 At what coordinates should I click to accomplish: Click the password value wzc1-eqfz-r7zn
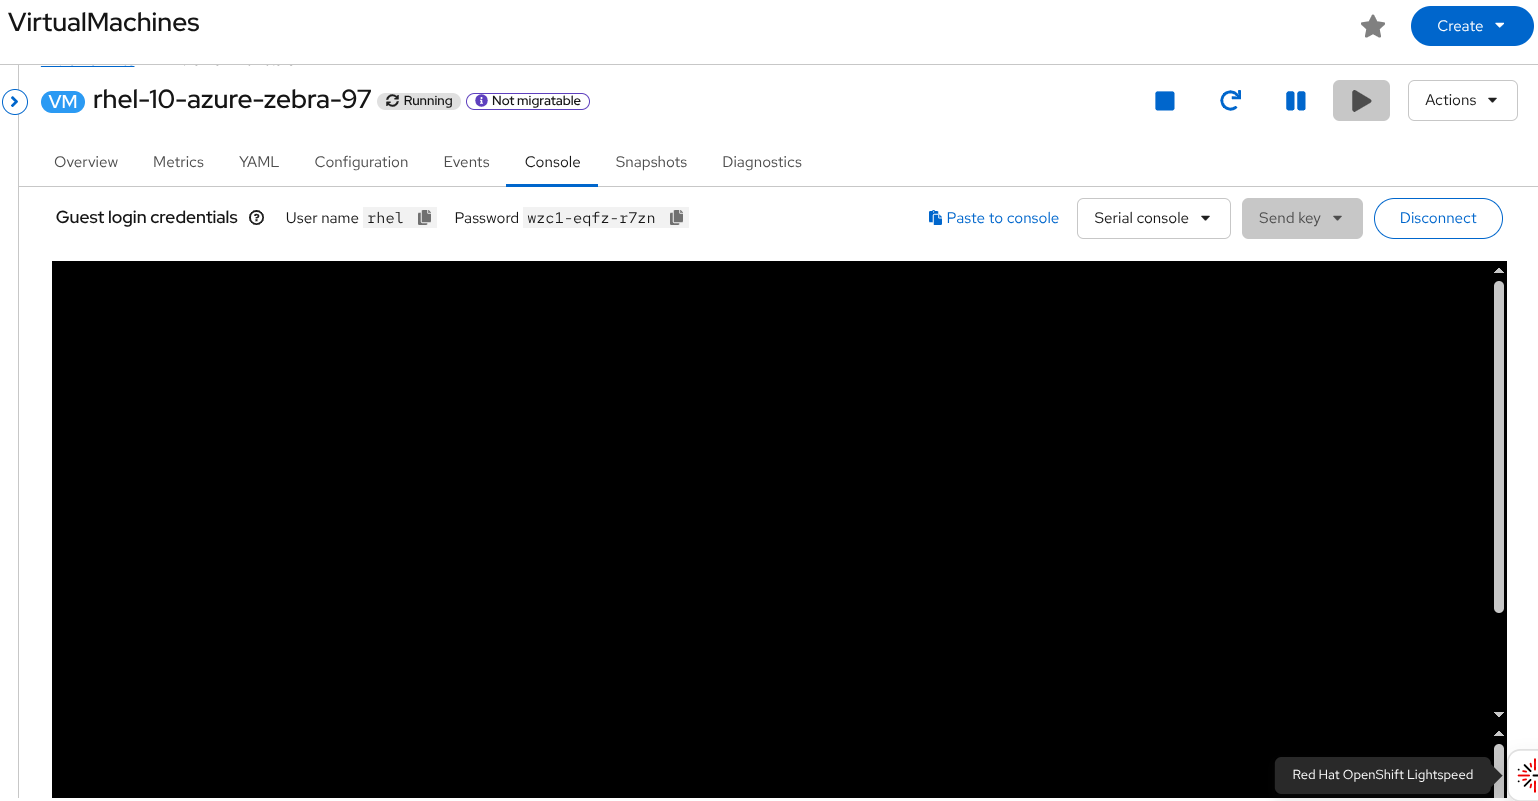point(591,218)
